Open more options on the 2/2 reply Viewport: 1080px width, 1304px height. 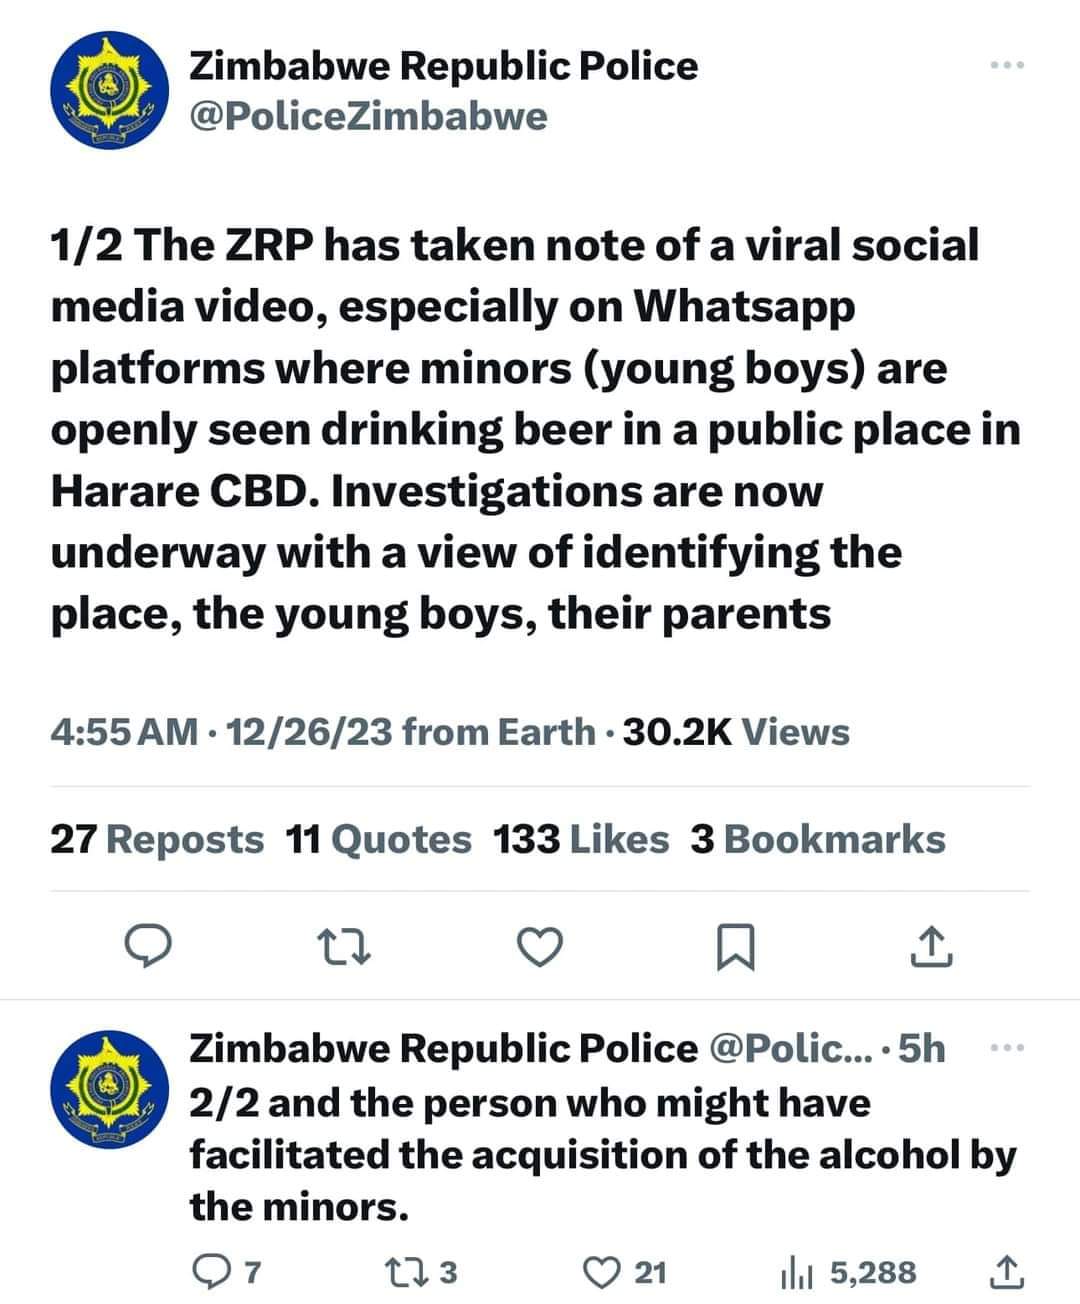[1007, 1047]
